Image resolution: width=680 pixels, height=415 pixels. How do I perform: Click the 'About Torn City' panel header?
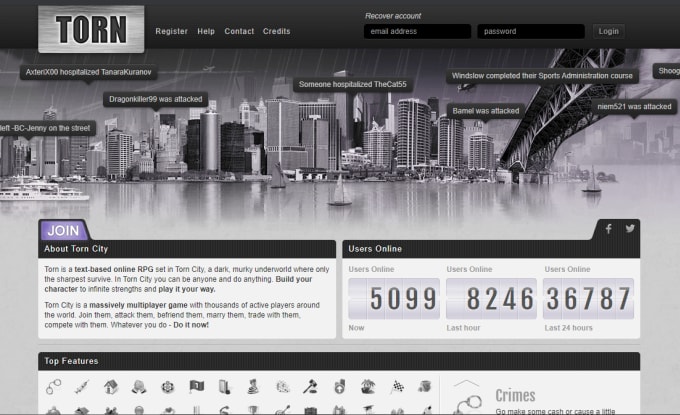(x=187, y=249)
